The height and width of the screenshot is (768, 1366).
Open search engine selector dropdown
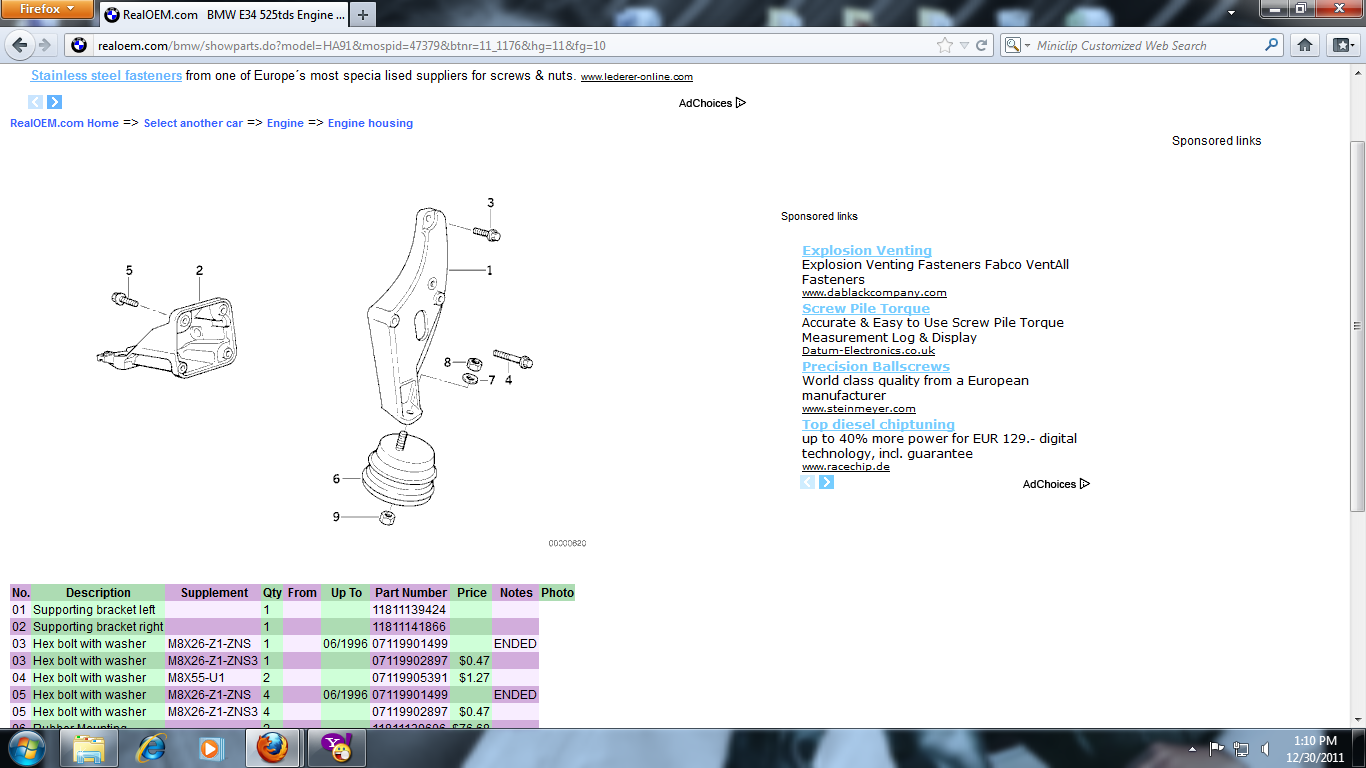point(1017,45)
